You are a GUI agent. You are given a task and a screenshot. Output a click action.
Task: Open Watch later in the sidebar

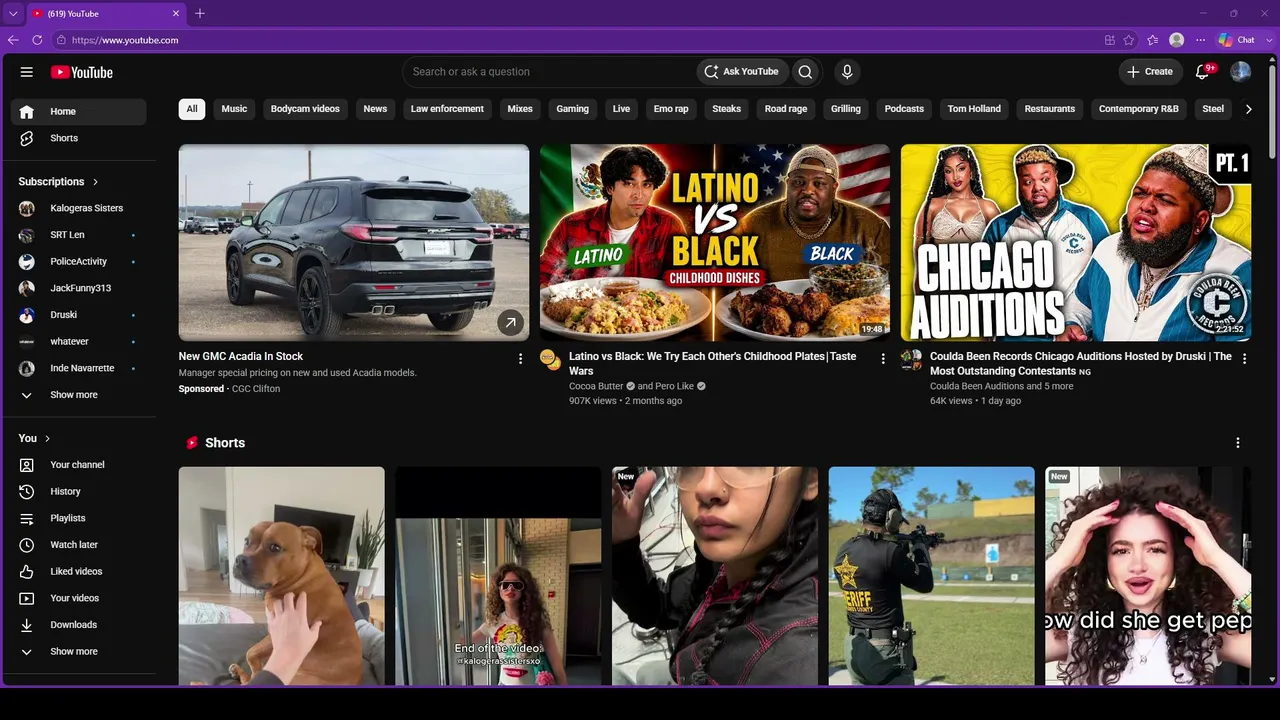point(79,545)
